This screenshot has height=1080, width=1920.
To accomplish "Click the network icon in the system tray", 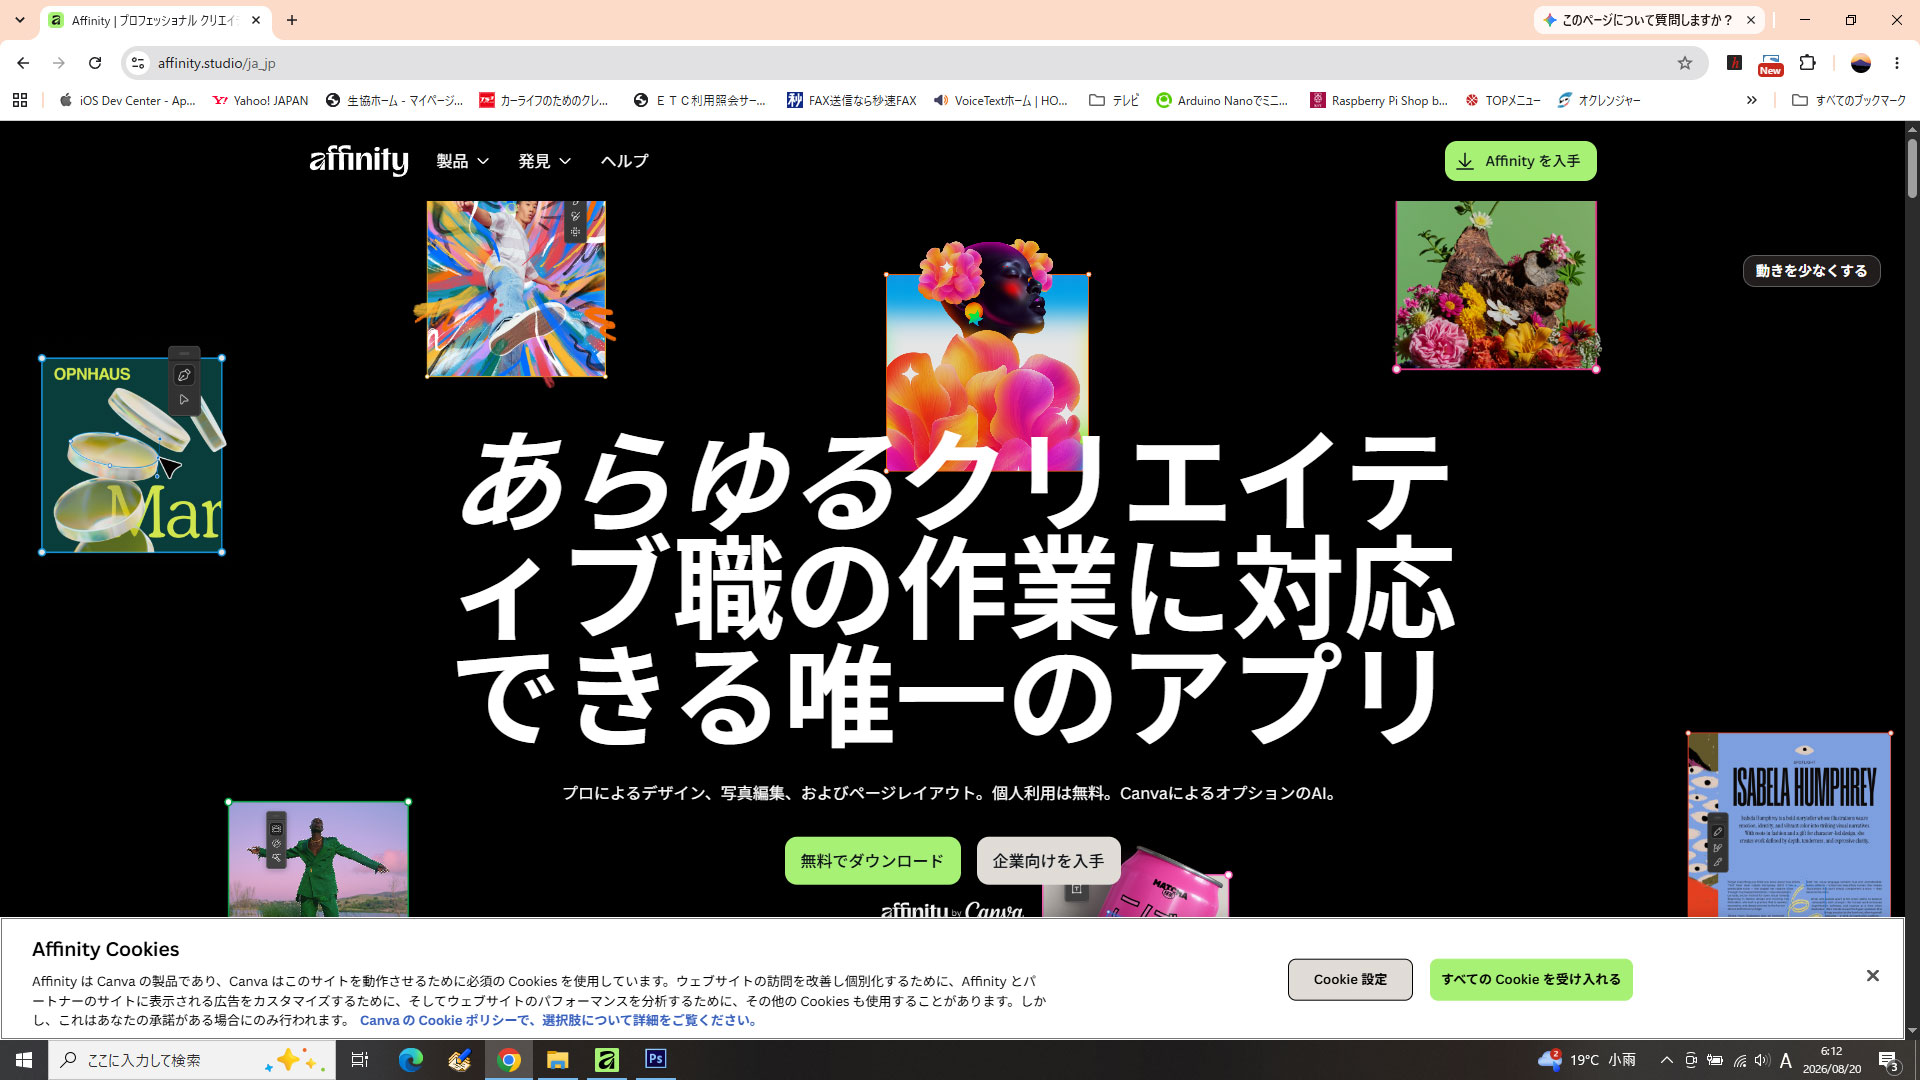I will (x=1740, y=1060).
